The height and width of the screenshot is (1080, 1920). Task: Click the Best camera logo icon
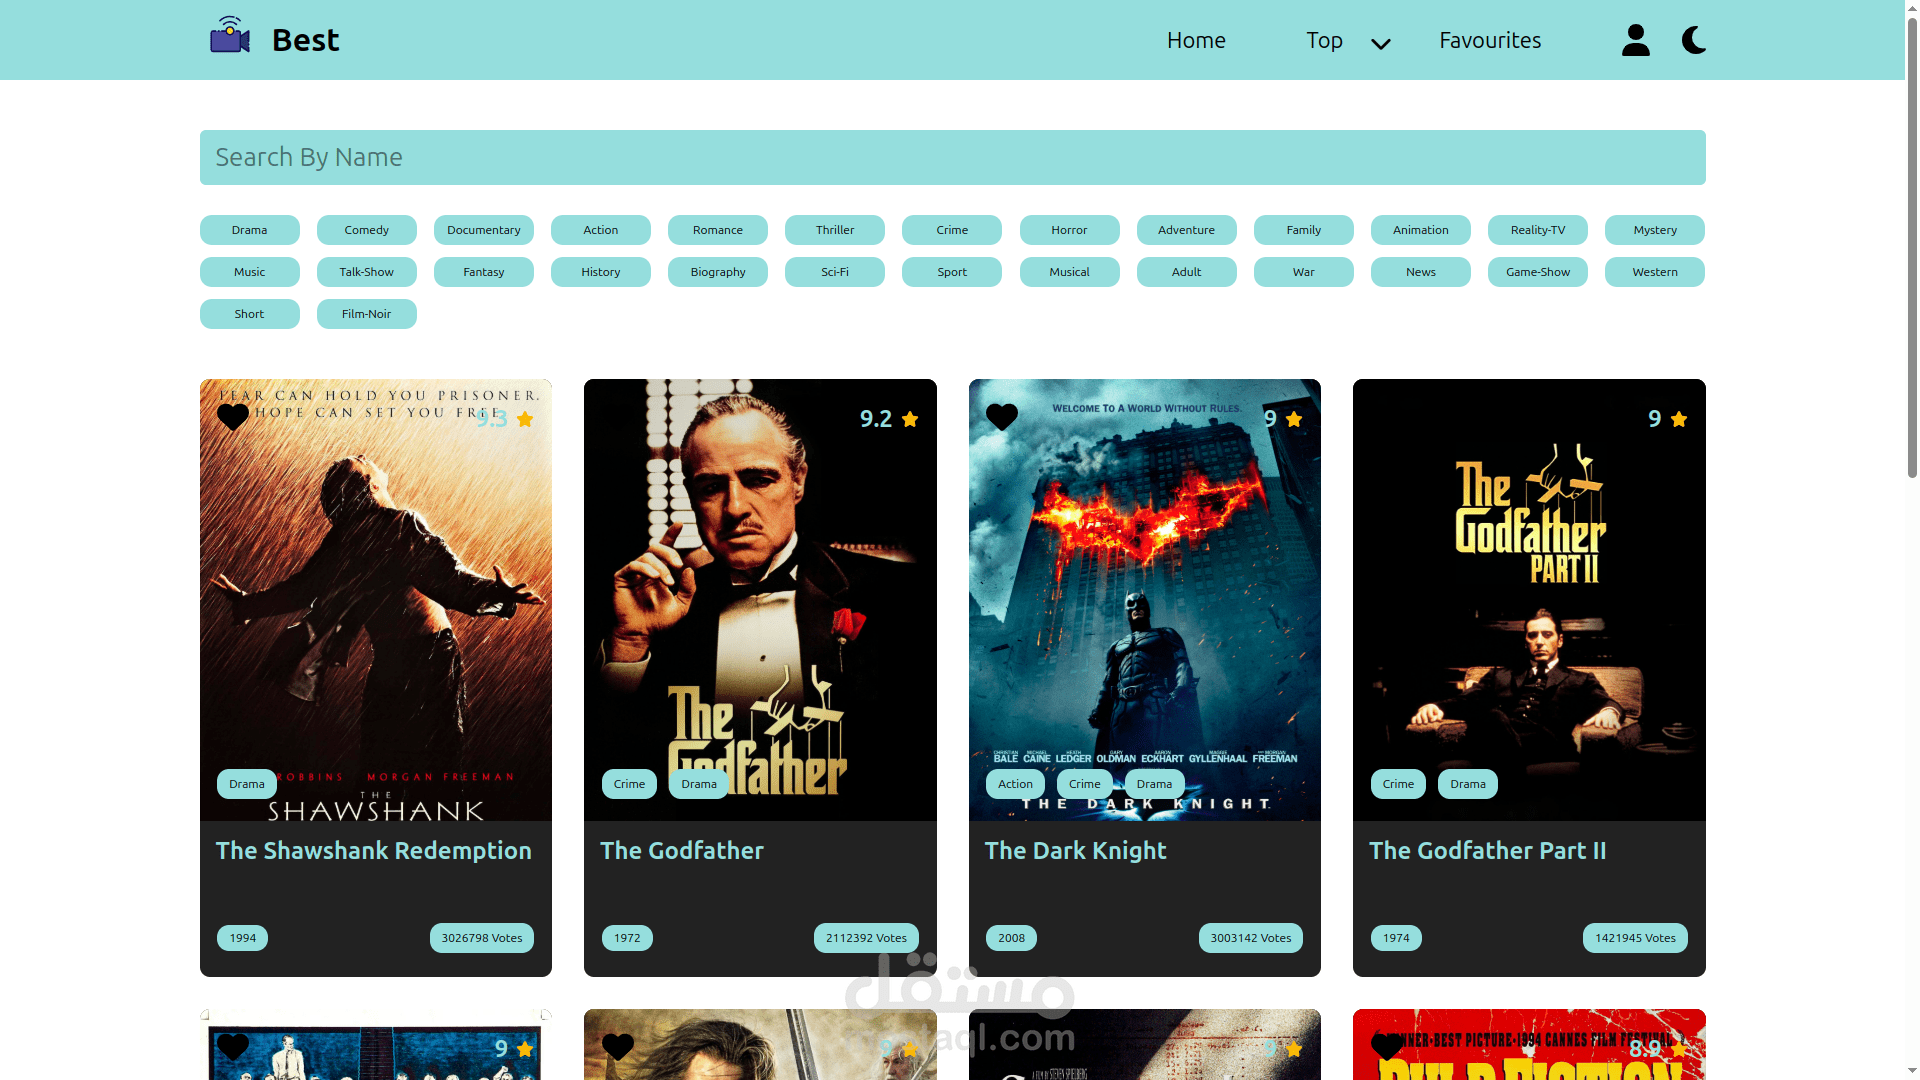point(230,36)
